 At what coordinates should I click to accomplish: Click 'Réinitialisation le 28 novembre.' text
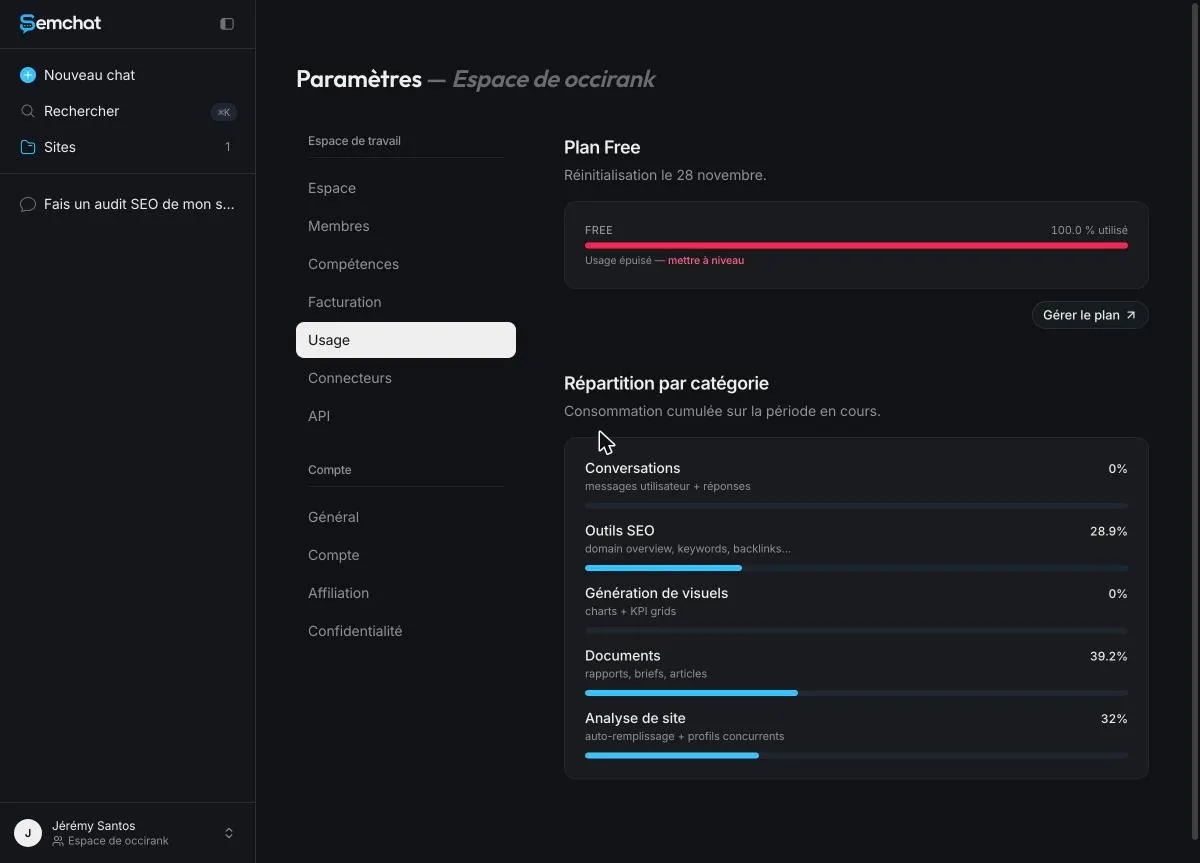(665, 175)
